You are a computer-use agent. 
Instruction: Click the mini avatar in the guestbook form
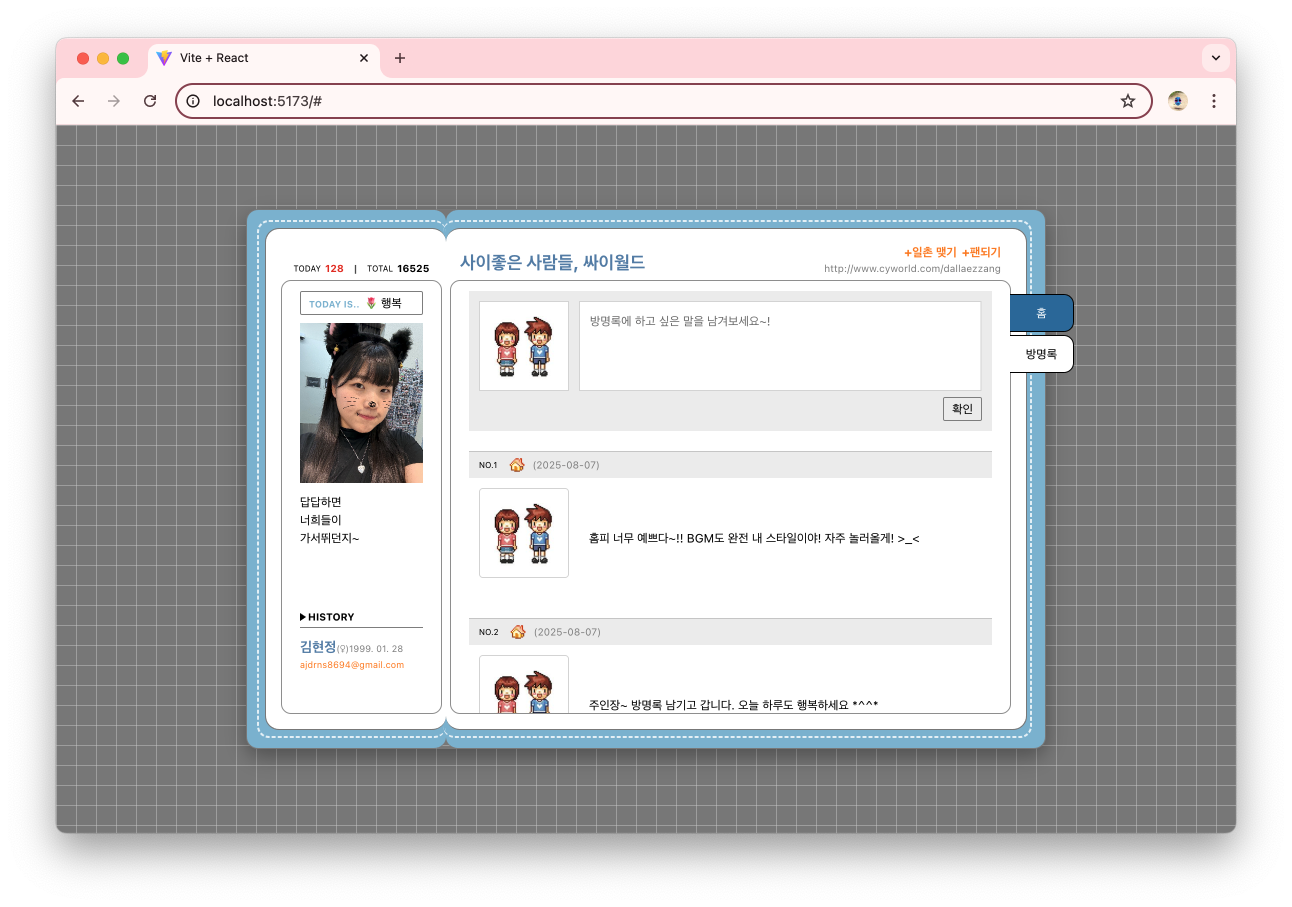click(x=524, y=346)
